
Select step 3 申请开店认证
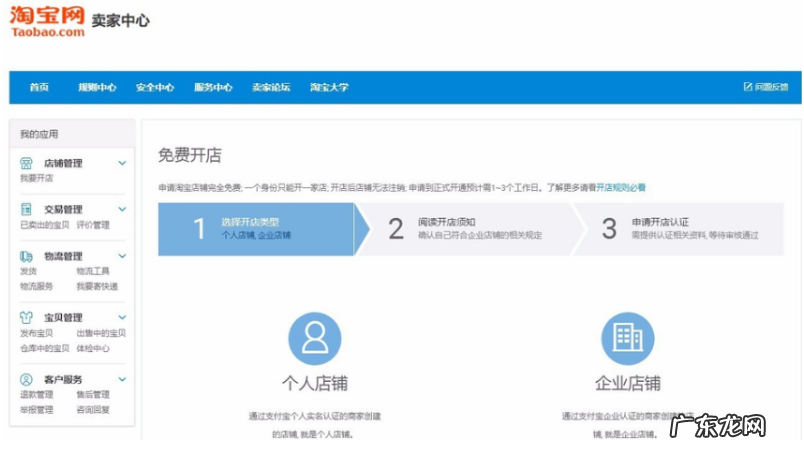pyautogui.click(x=680, y=229)
